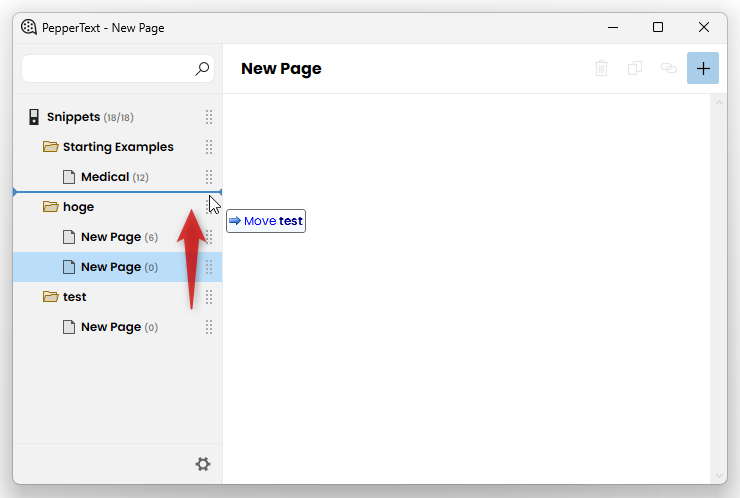Image resolution: width=740 pixels, height=498 pixels.
Task: Click the Starting Examples folder icon
Action: pos(50,147)
